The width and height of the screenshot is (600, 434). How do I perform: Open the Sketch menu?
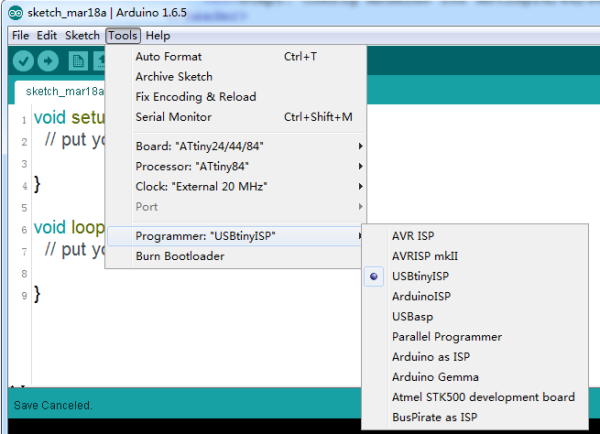pyautogui.click(x=82, y=36)
